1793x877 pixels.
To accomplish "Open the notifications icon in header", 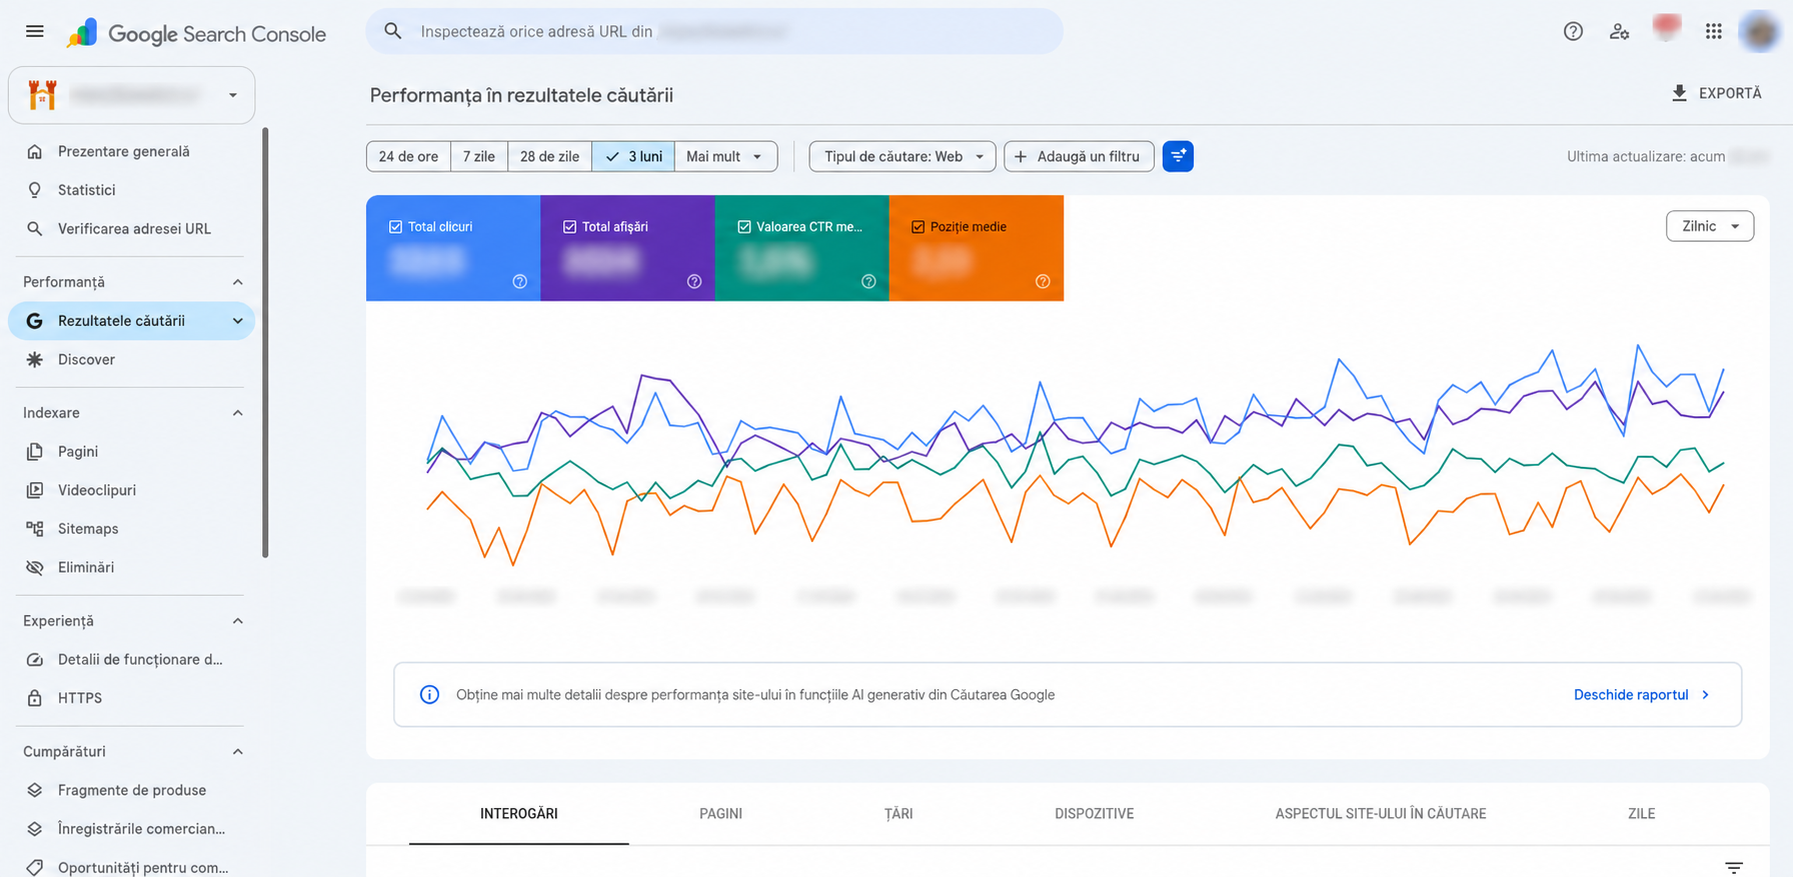I will (x=1666, y=29).
